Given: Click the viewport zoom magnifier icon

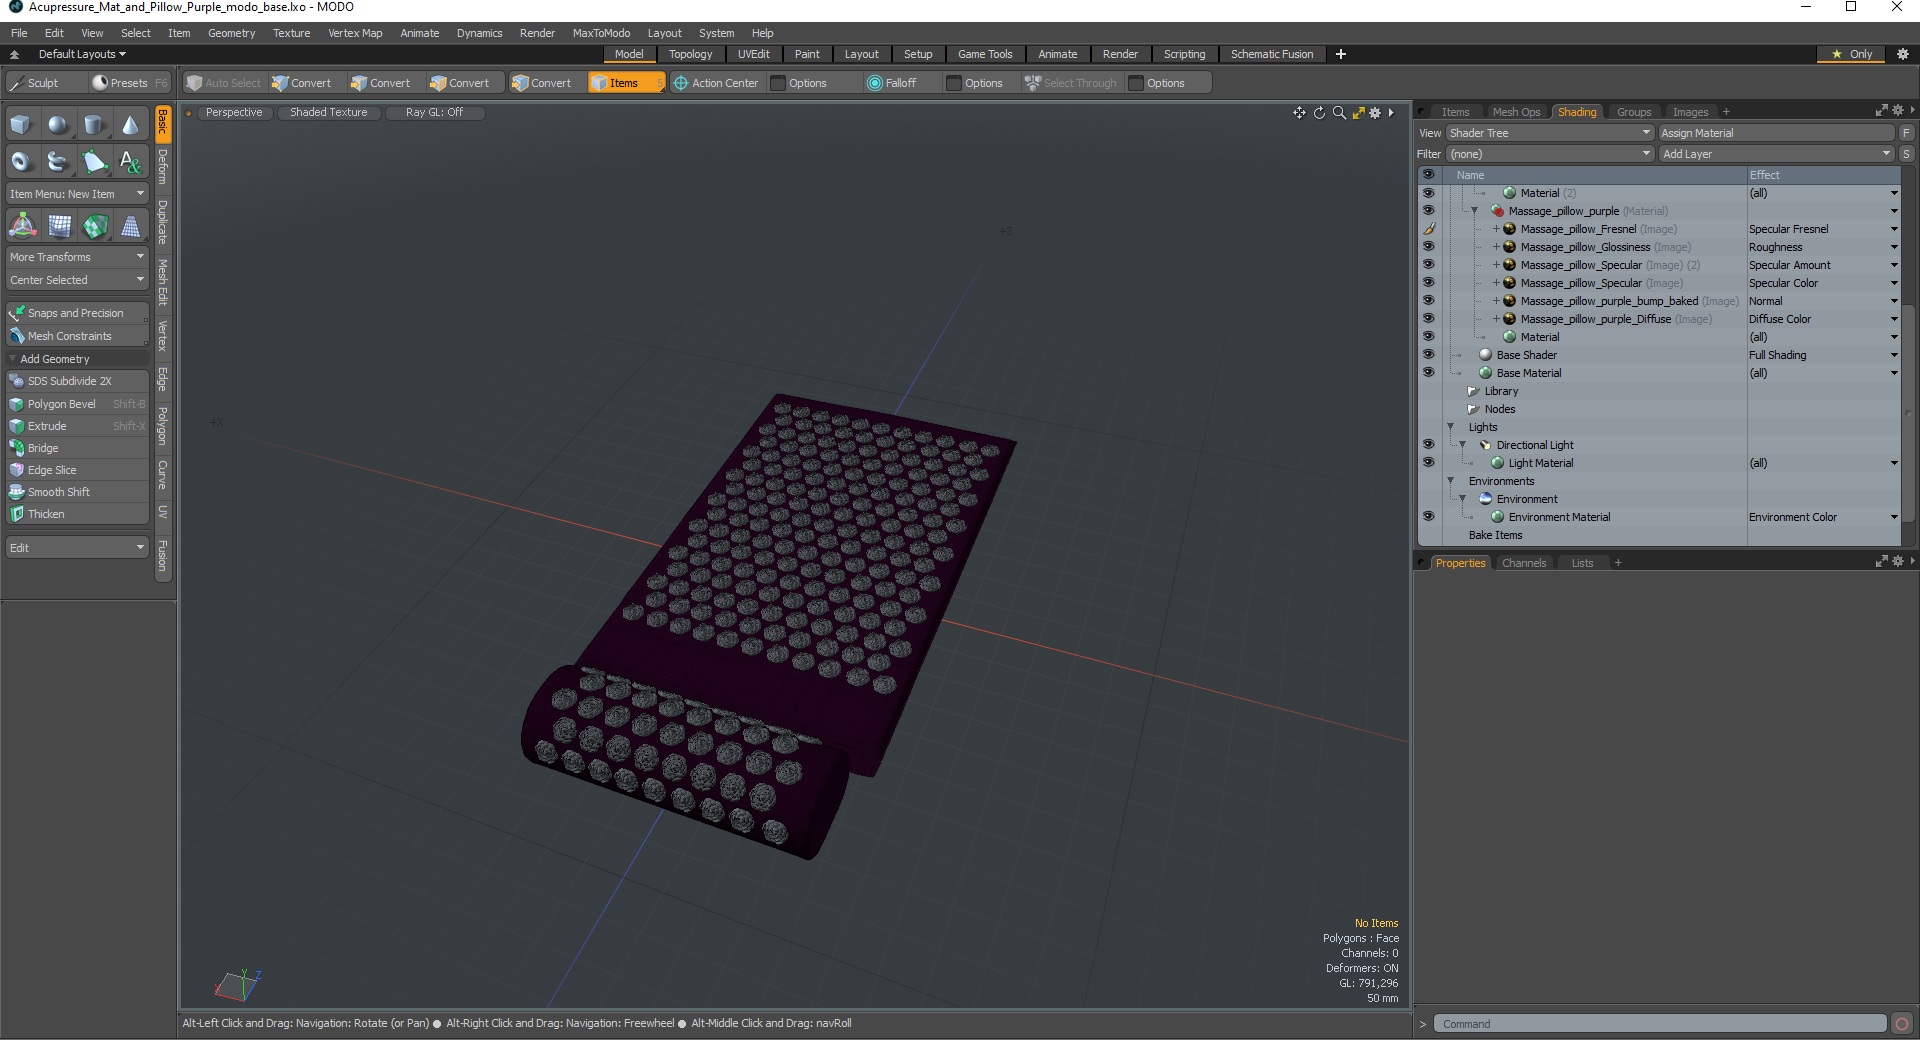Looking at the screenshot, I should [x=1339, y=113].
